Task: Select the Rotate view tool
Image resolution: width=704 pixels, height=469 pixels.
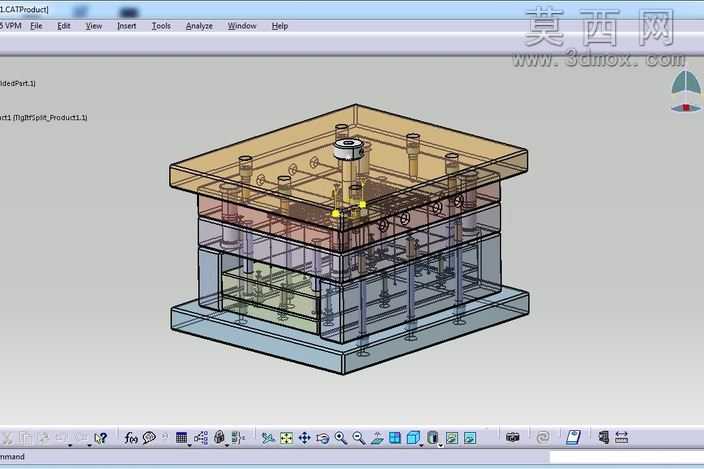Action: (x=322, y=438)
